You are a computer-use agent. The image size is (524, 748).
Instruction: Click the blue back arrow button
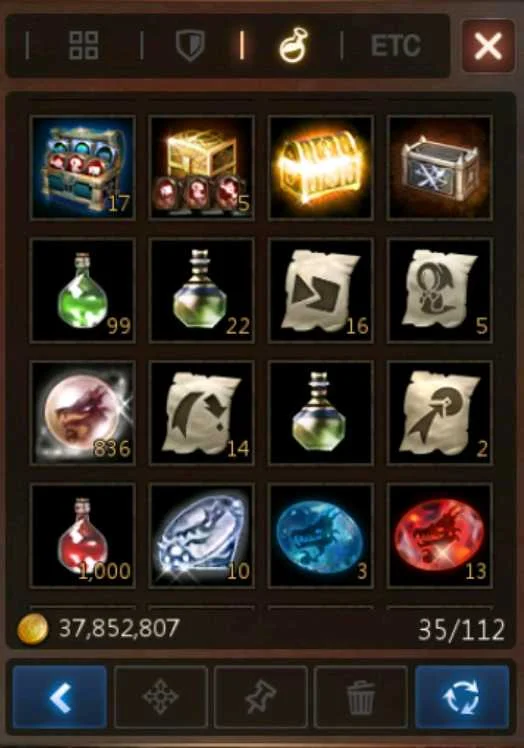(60, 697)
